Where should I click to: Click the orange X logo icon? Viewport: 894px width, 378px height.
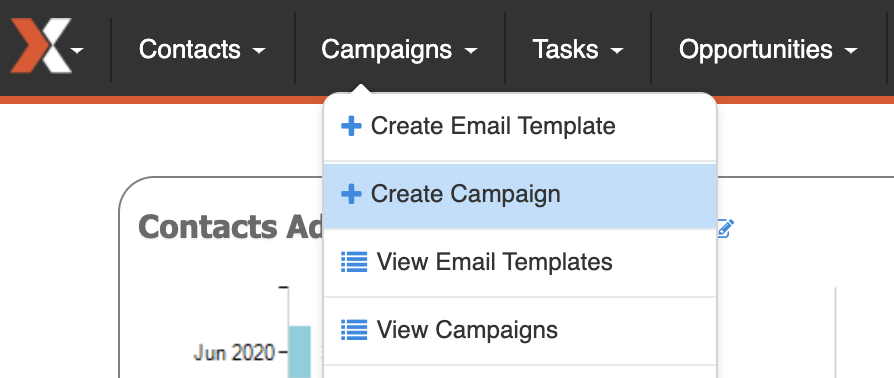point(41,46)
